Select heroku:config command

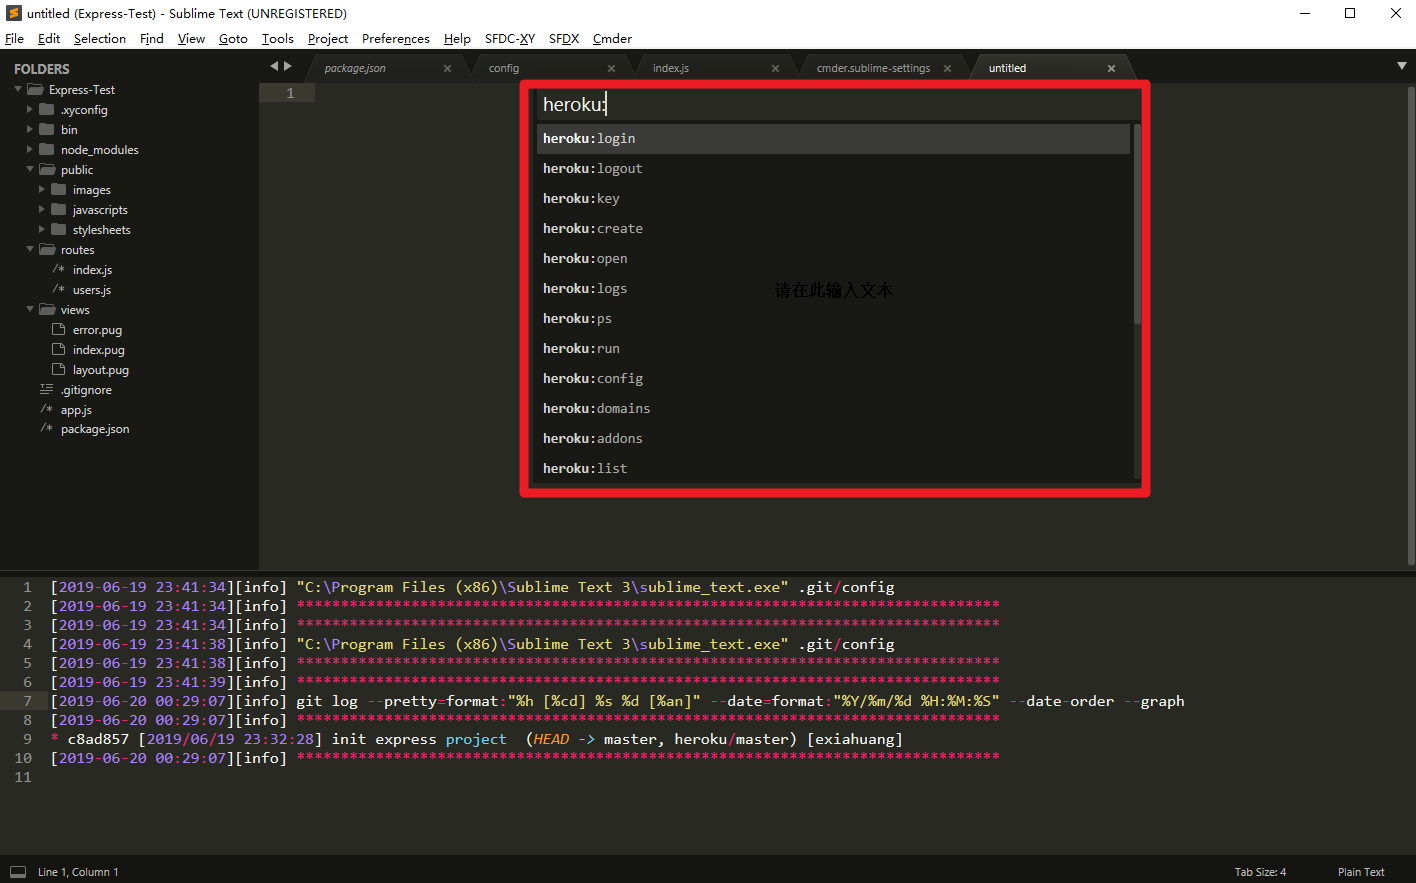point(833,378)
